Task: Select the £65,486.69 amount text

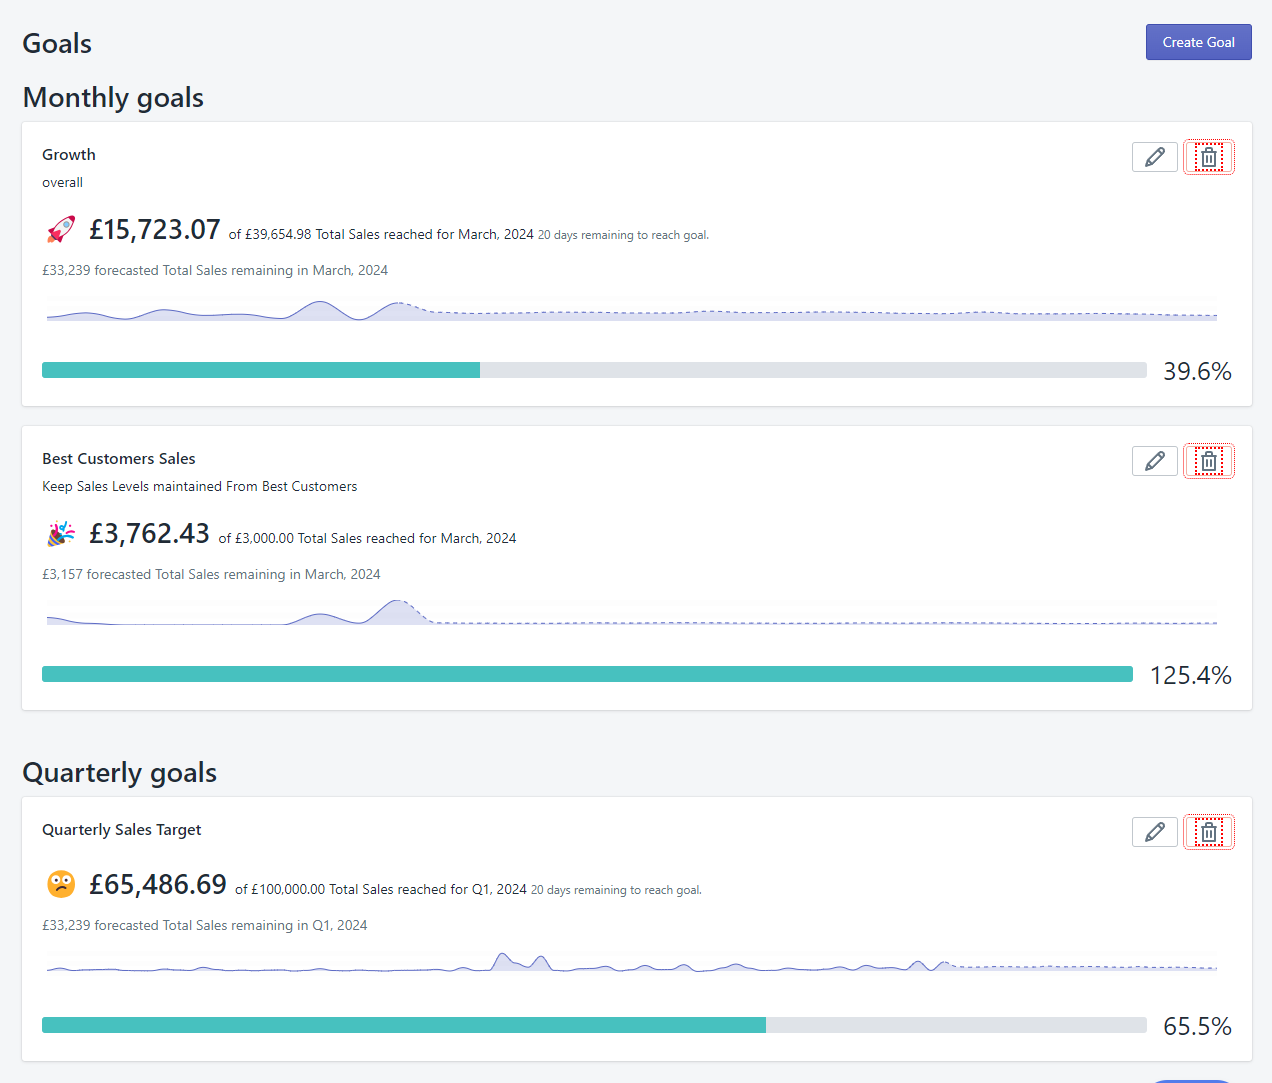Action: pos(158,885)
